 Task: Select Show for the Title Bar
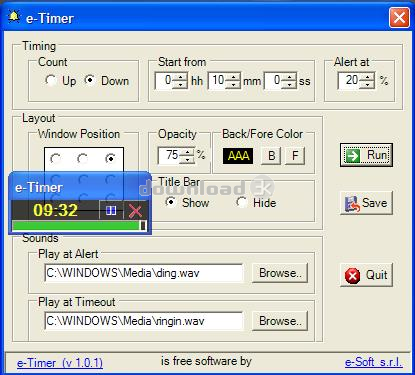[x=171, y=202]
